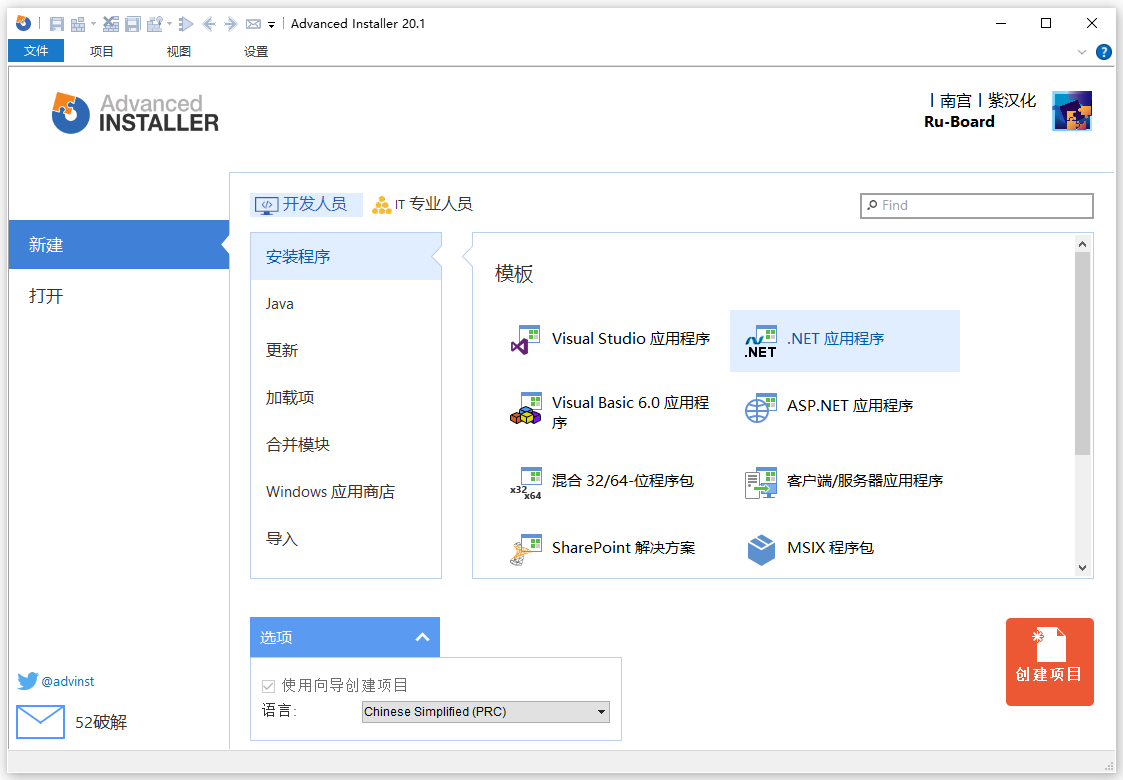The height and width of the screenshot is (780, 1123).
Task: Switch to 开发人员 mode
Action: tap(306, 204)
